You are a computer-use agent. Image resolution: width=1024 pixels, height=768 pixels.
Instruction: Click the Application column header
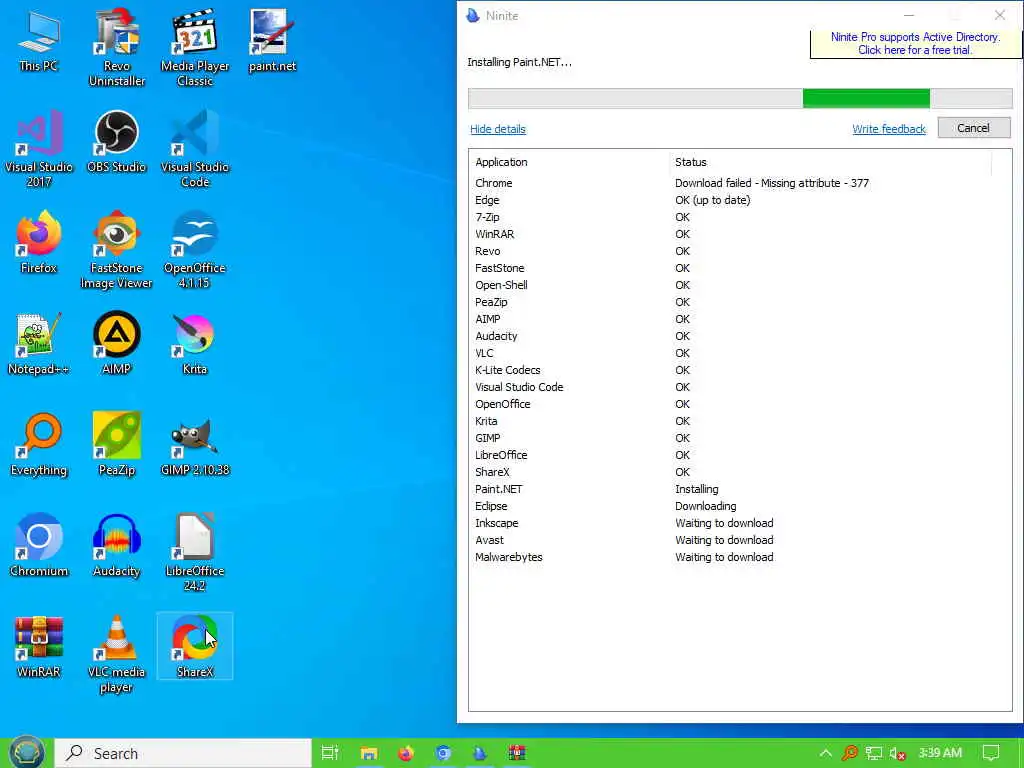coord(501,162)
